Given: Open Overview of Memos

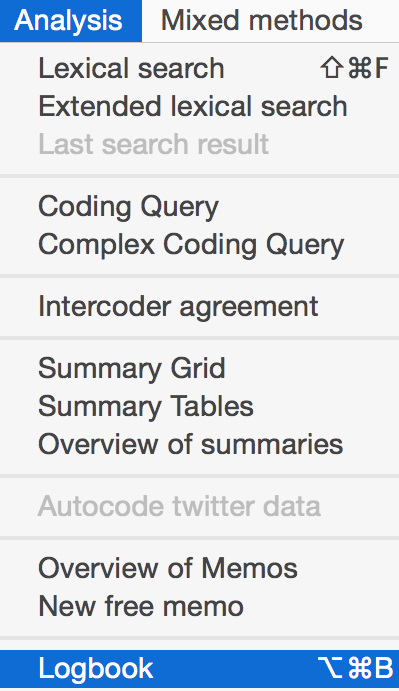Looking at the screenshot, I should (199, 568).
